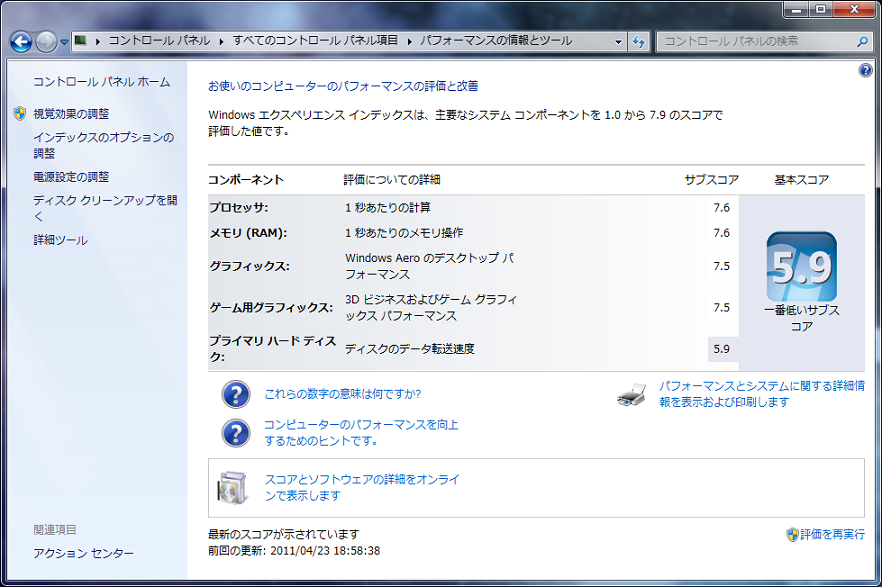Expand the arrow after コントロール パネル breadcrumb
Image resolution: width=882 pixels, height=587 pixels.
[x=221, y=41]
